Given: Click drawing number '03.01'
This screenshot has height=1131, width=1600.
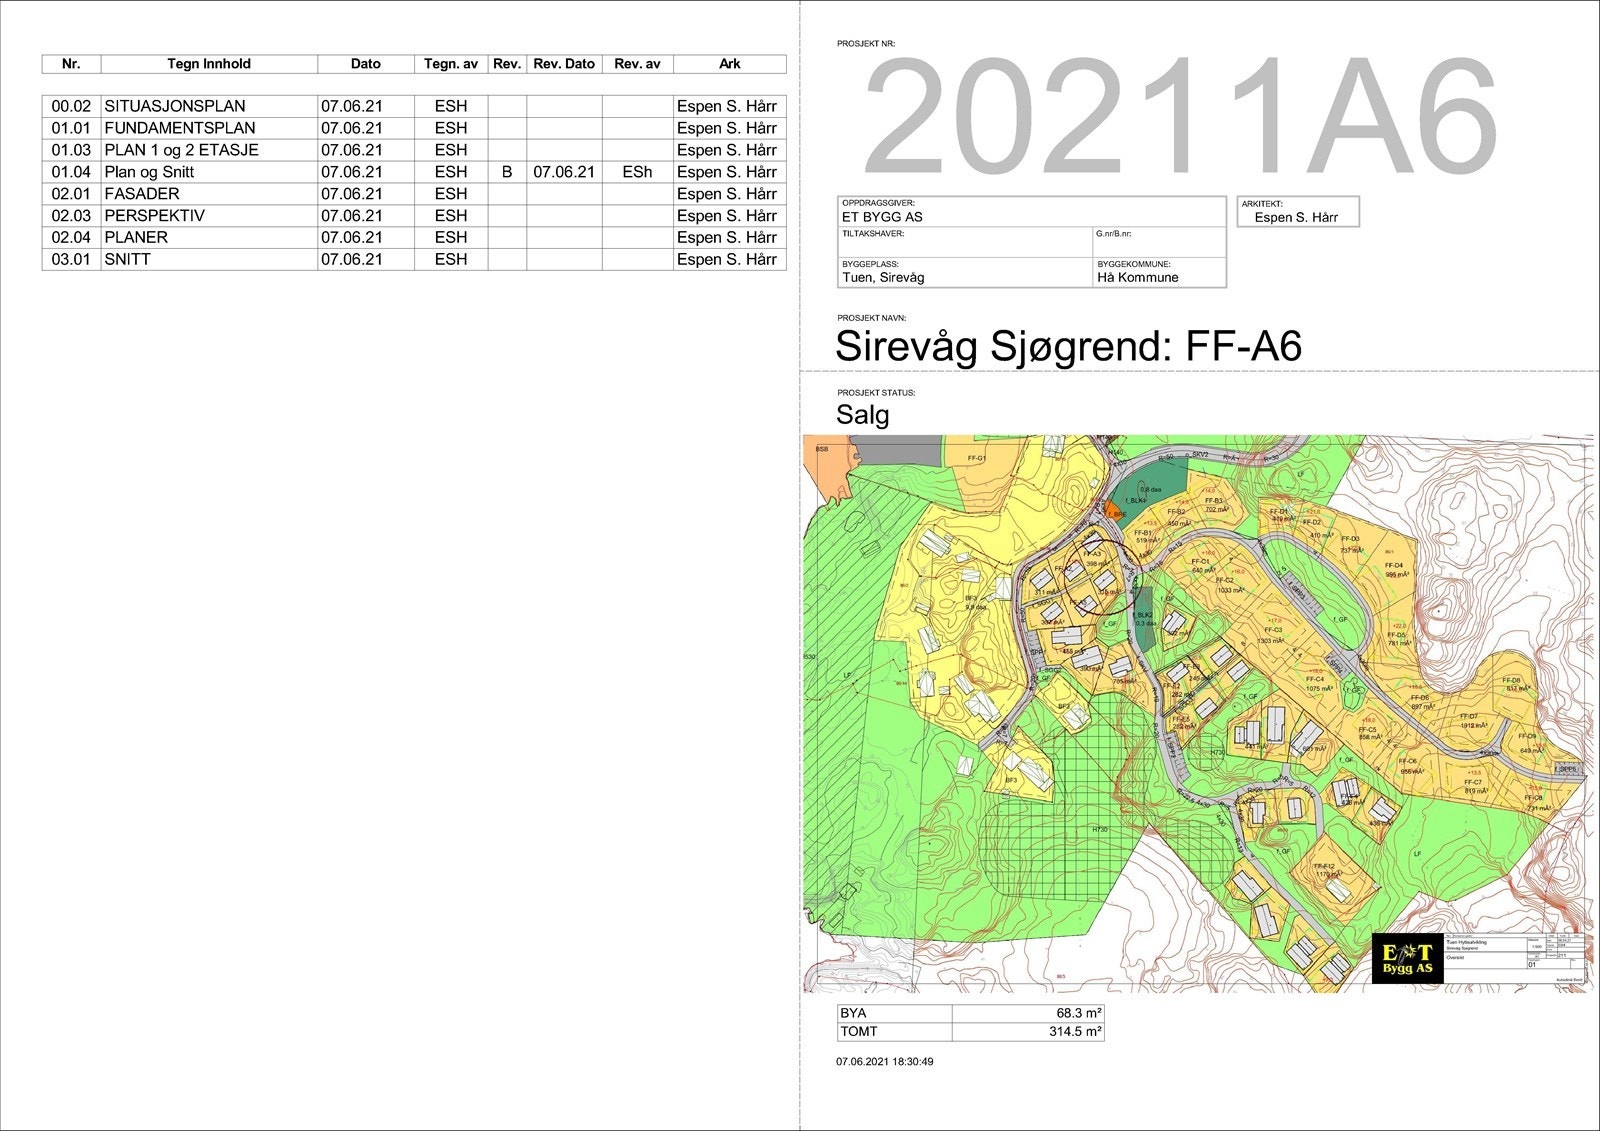Looking at the screenshot, I should (71, 260).
